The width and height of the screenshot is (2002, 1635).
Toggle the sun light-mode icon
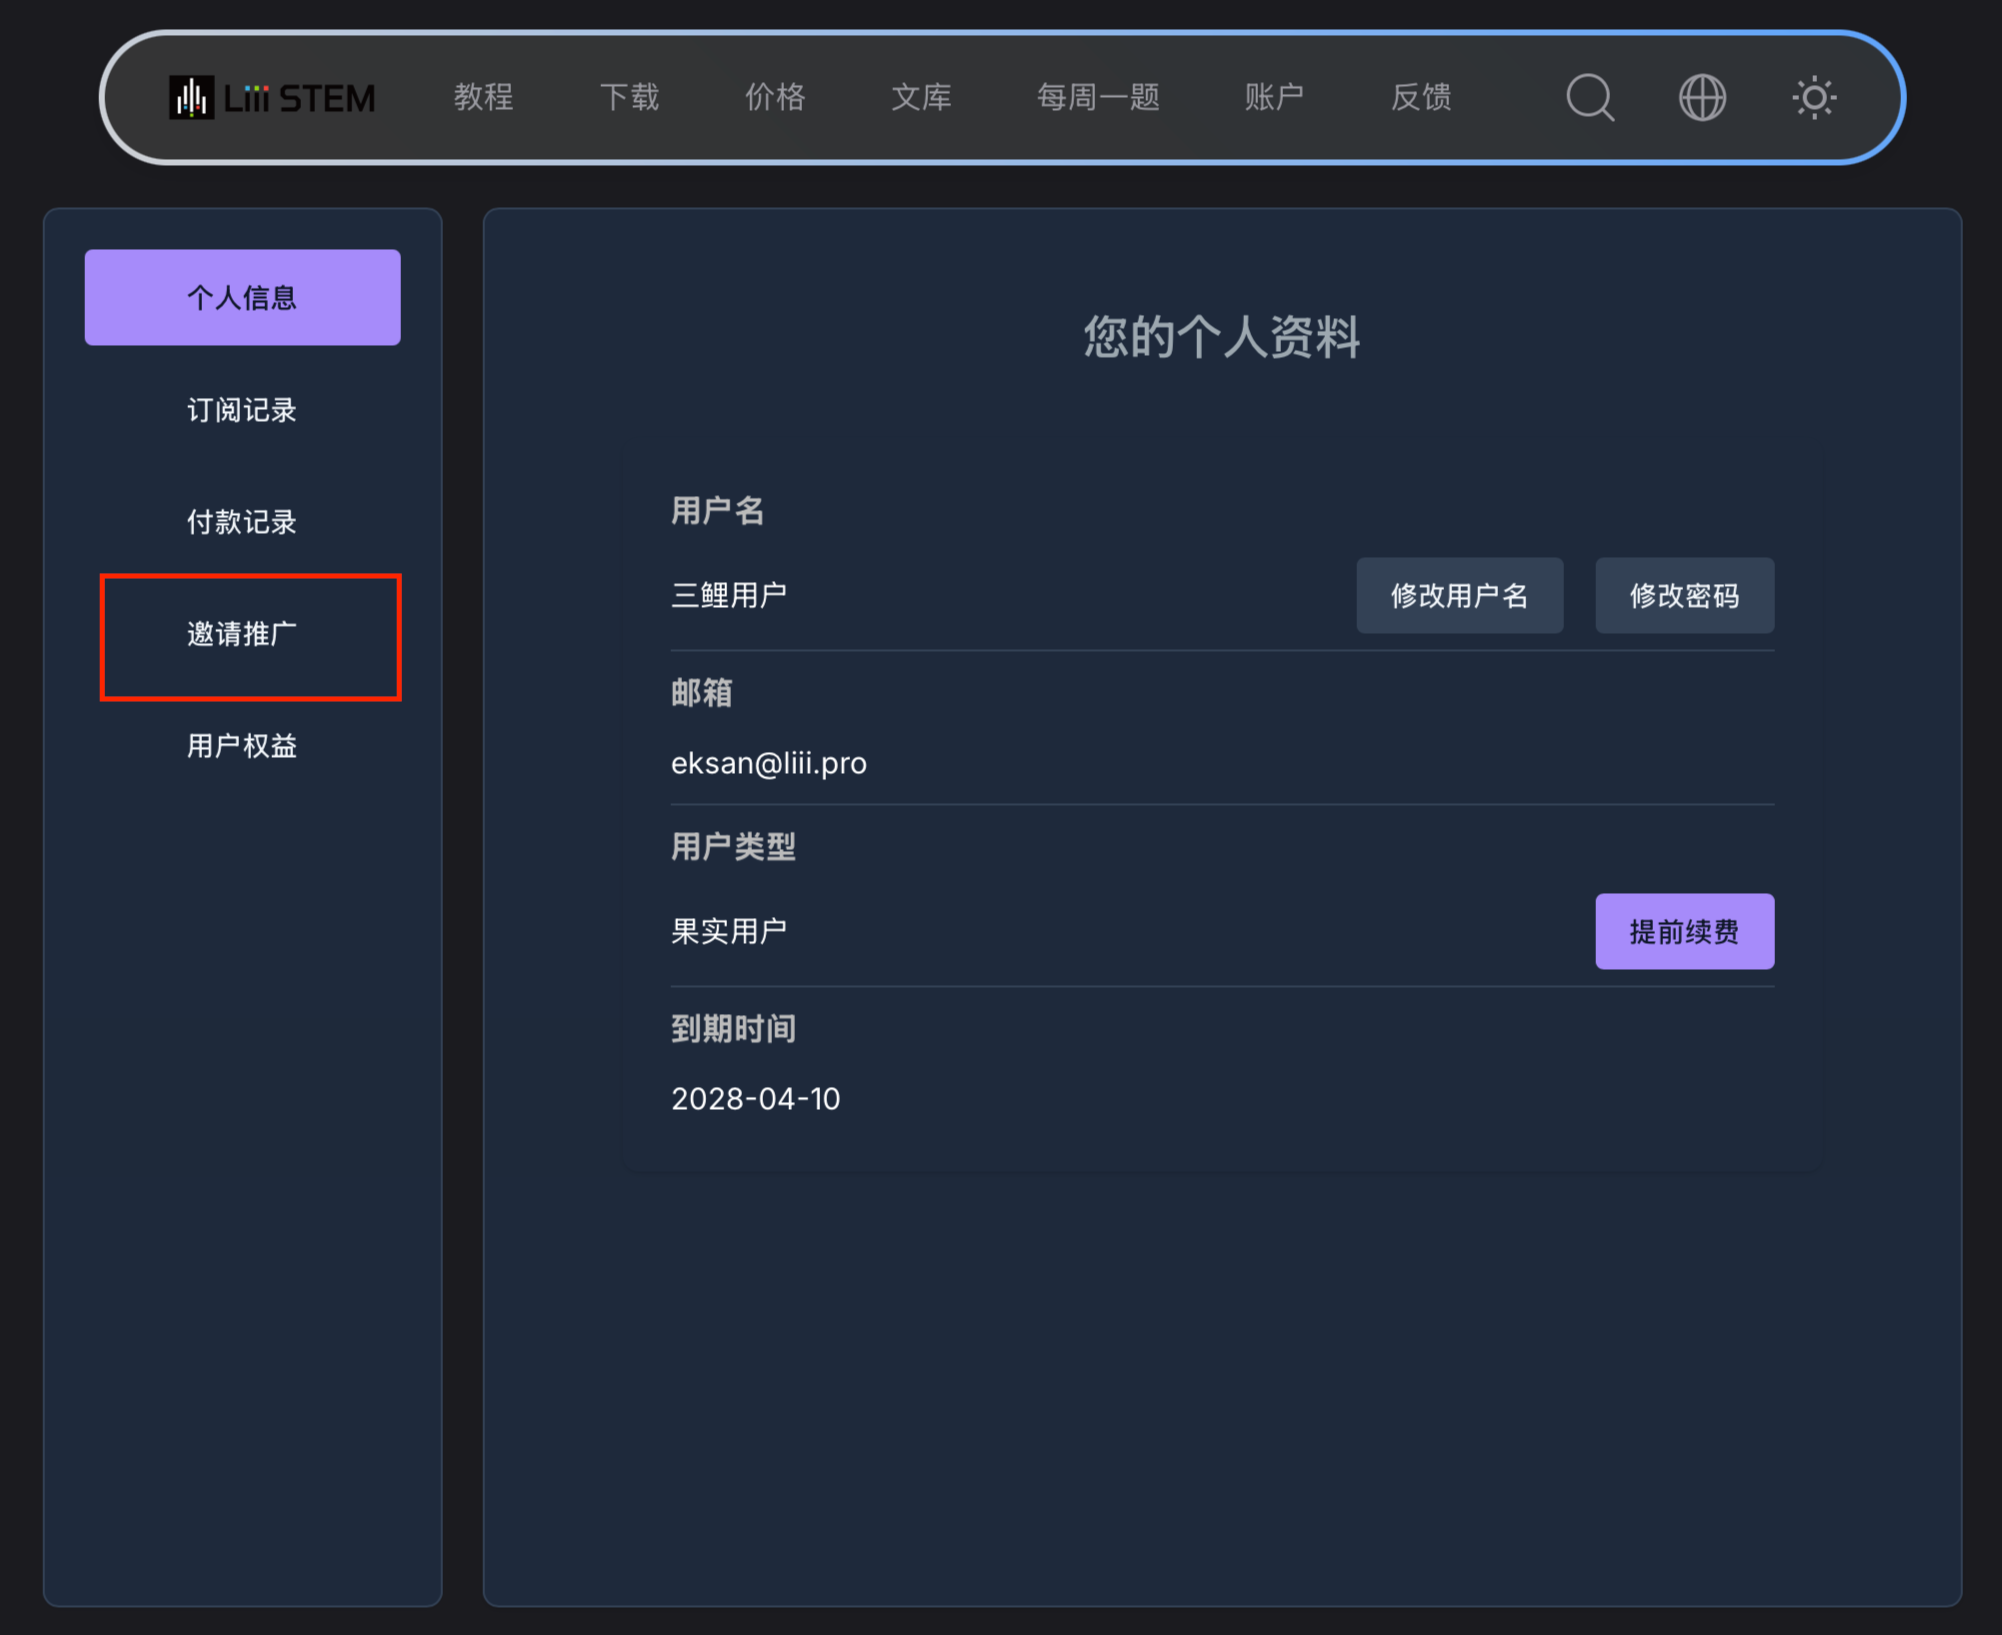(x=1814, y=98)
